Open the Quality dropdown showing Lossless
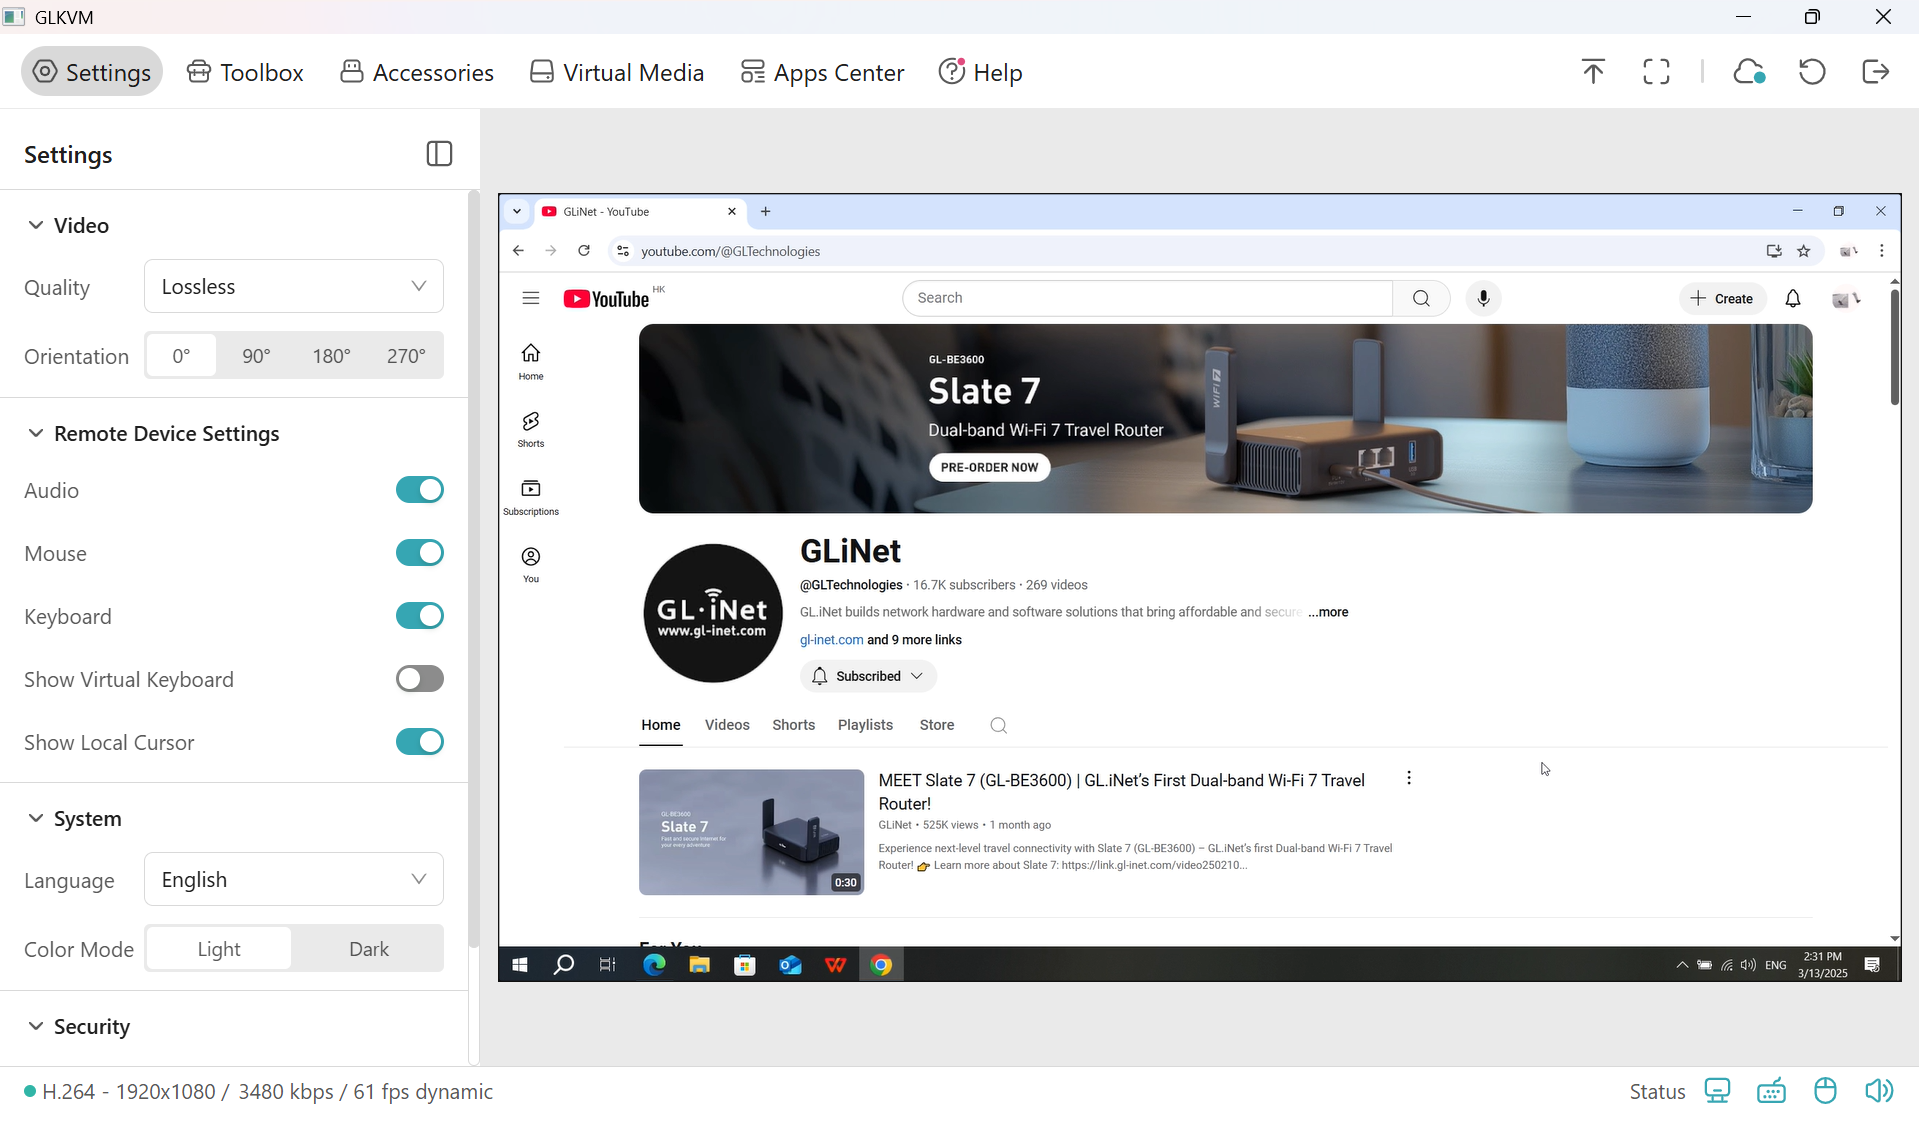The height and width of the screenshot is (1122, 1919). [x=293, y=287]
